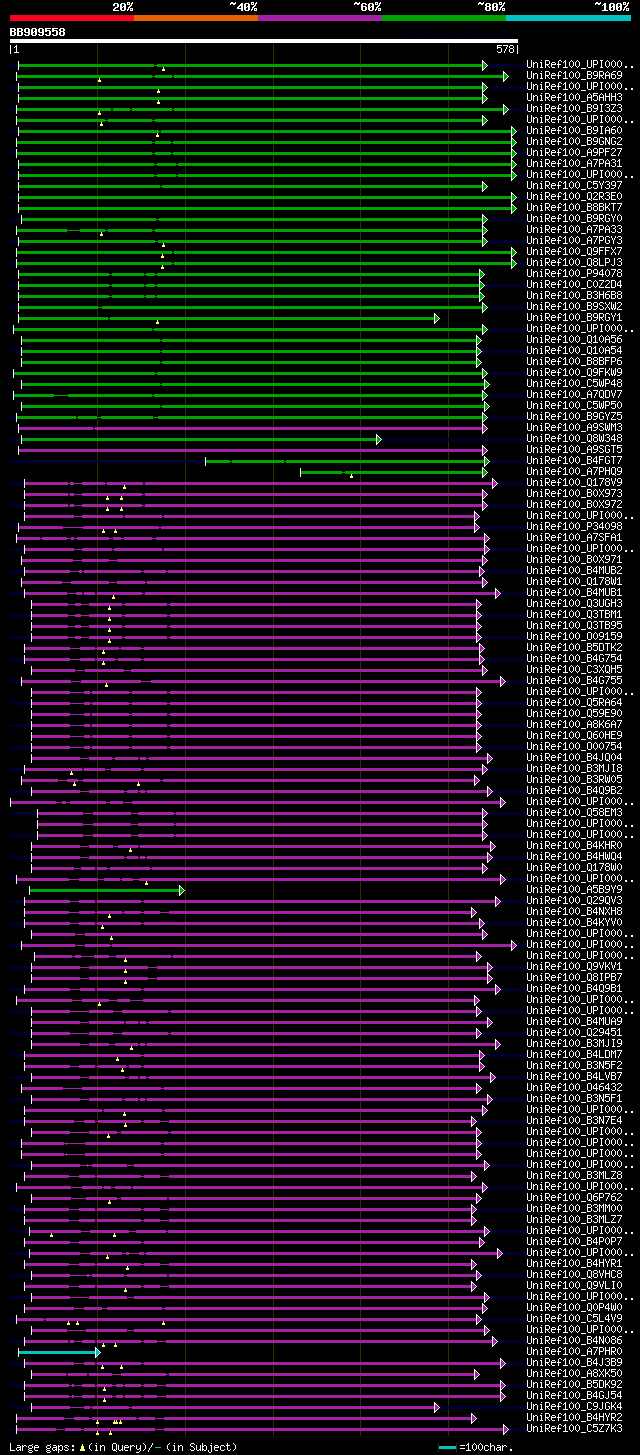Open hit UniRef100_B9IA60
Viewport: 640px width, 1455px height.
[574, 130]
